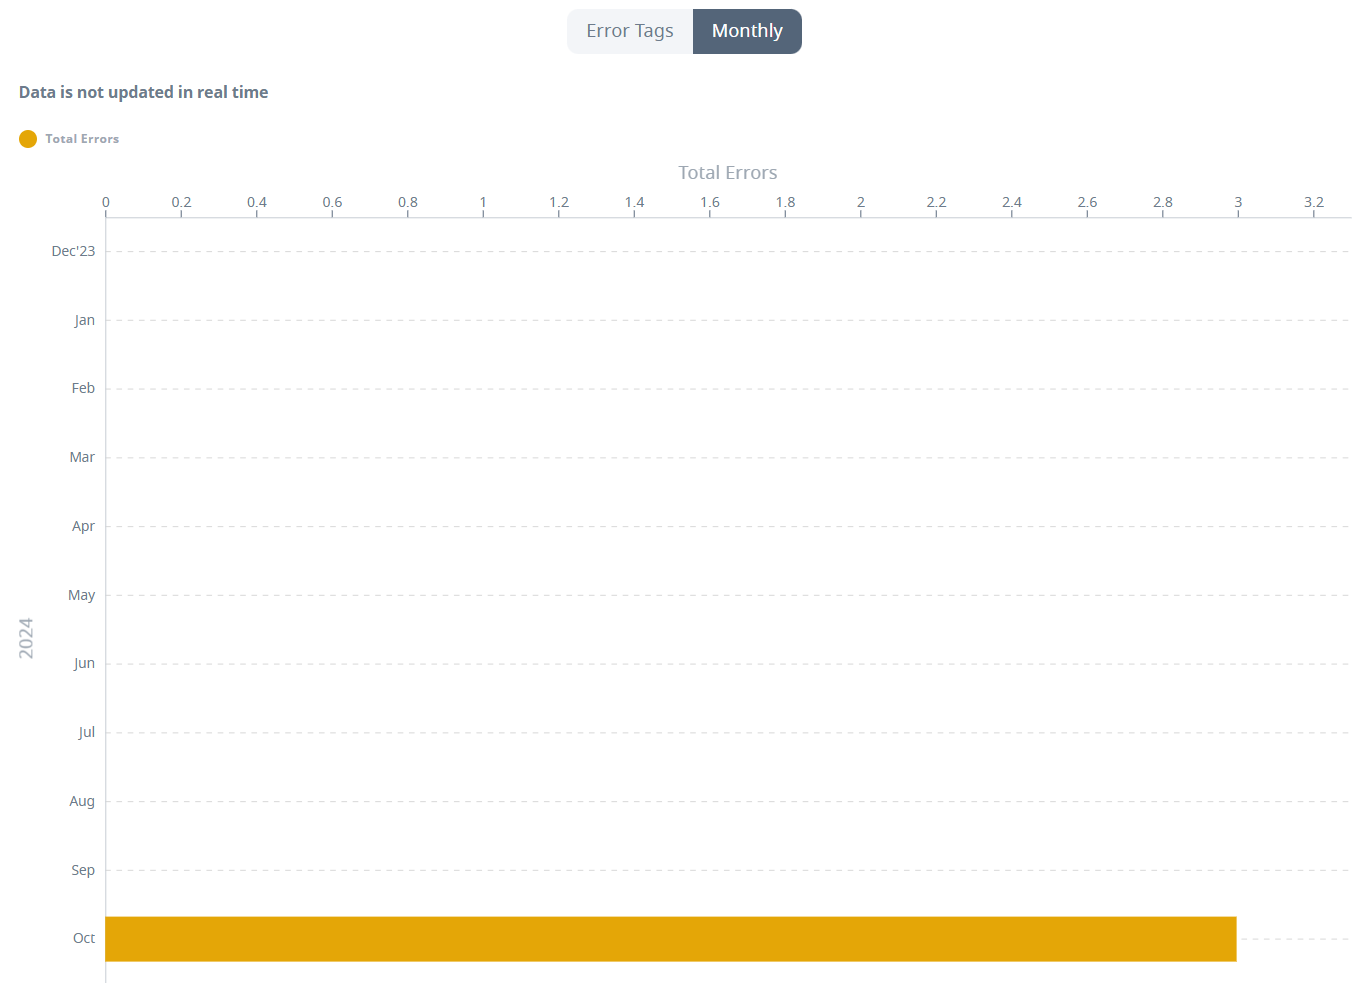Click the 1.6 axis tick value
1370x983 pixels.
tap(710, 202)
